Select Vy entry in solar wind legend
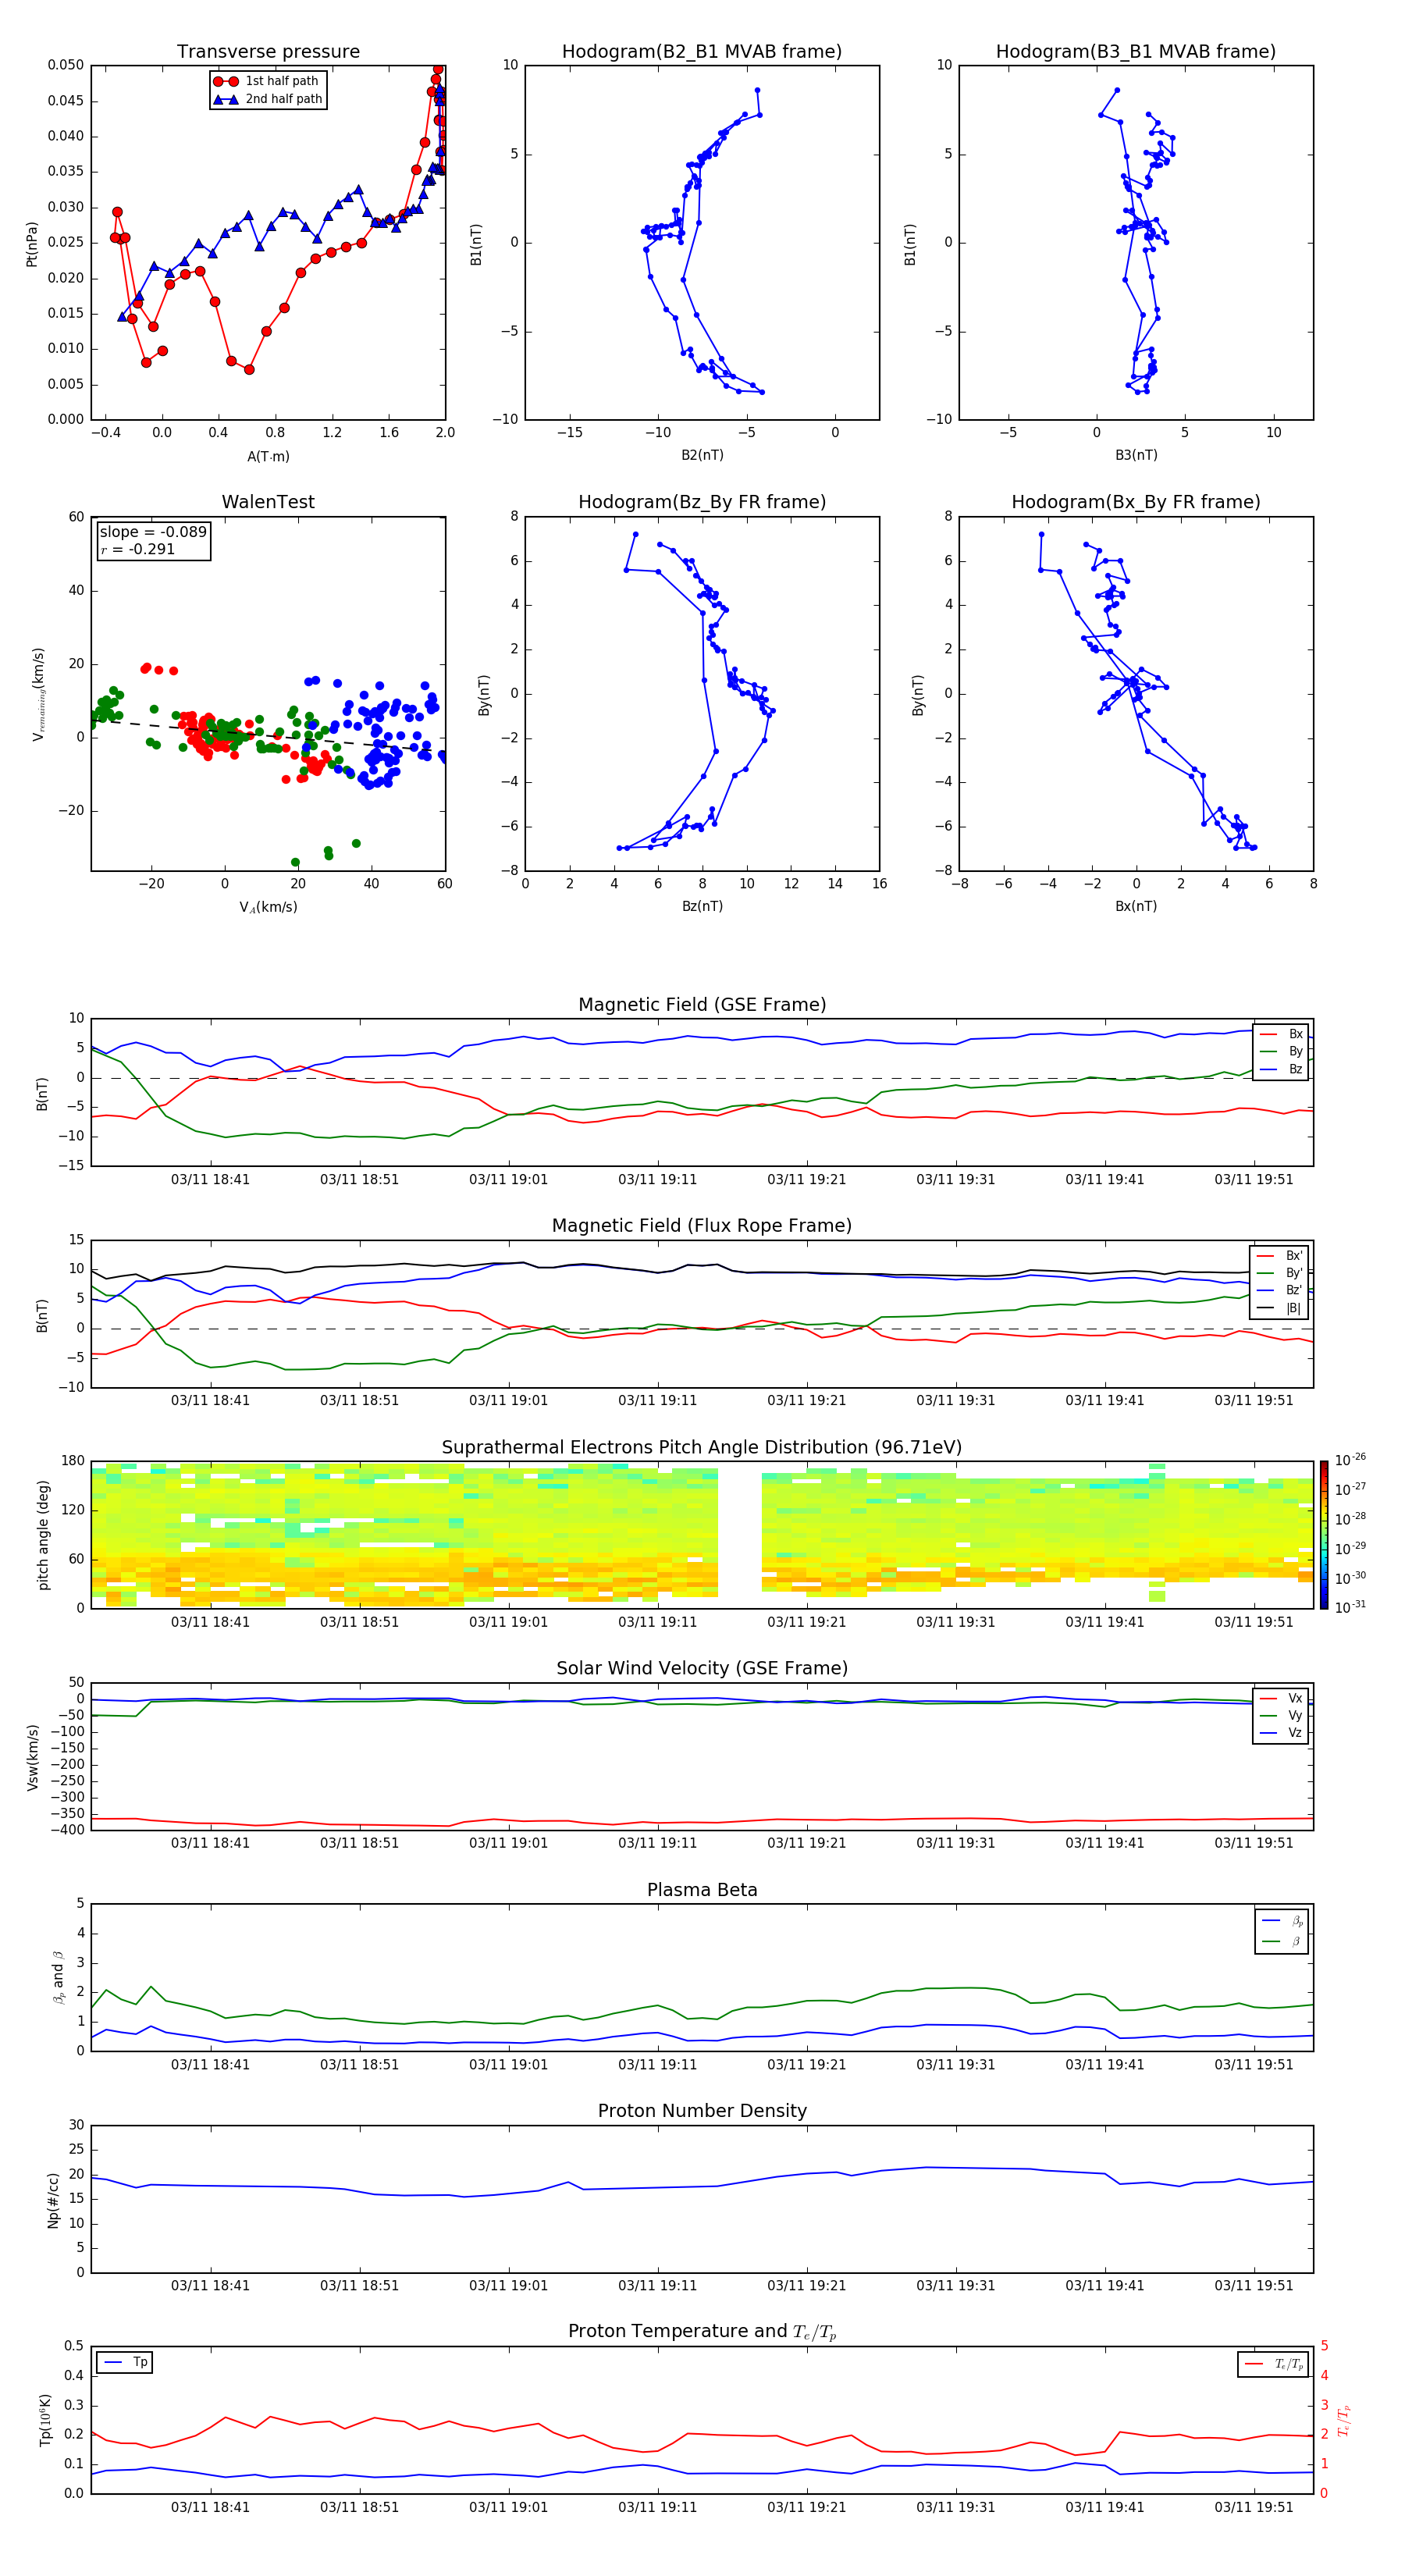 (x=1281, y=1715)
